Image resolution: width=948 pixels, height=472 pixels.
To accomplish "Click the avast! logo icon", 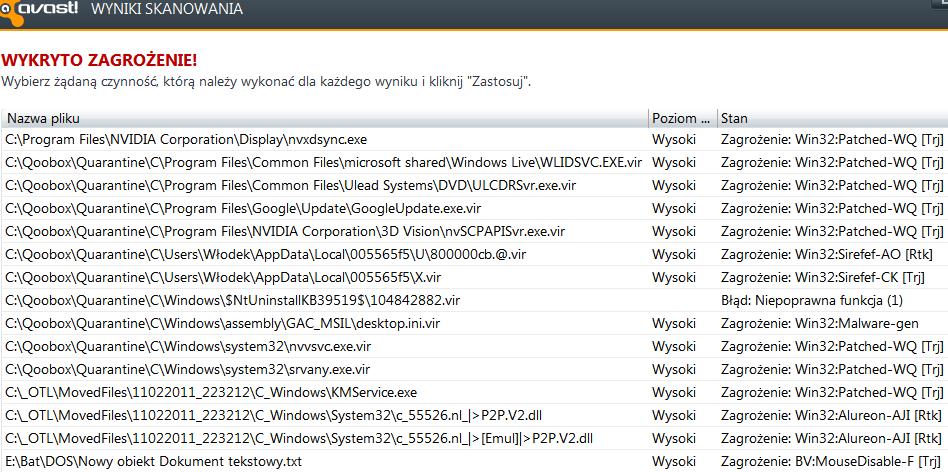I will (39, 12).
